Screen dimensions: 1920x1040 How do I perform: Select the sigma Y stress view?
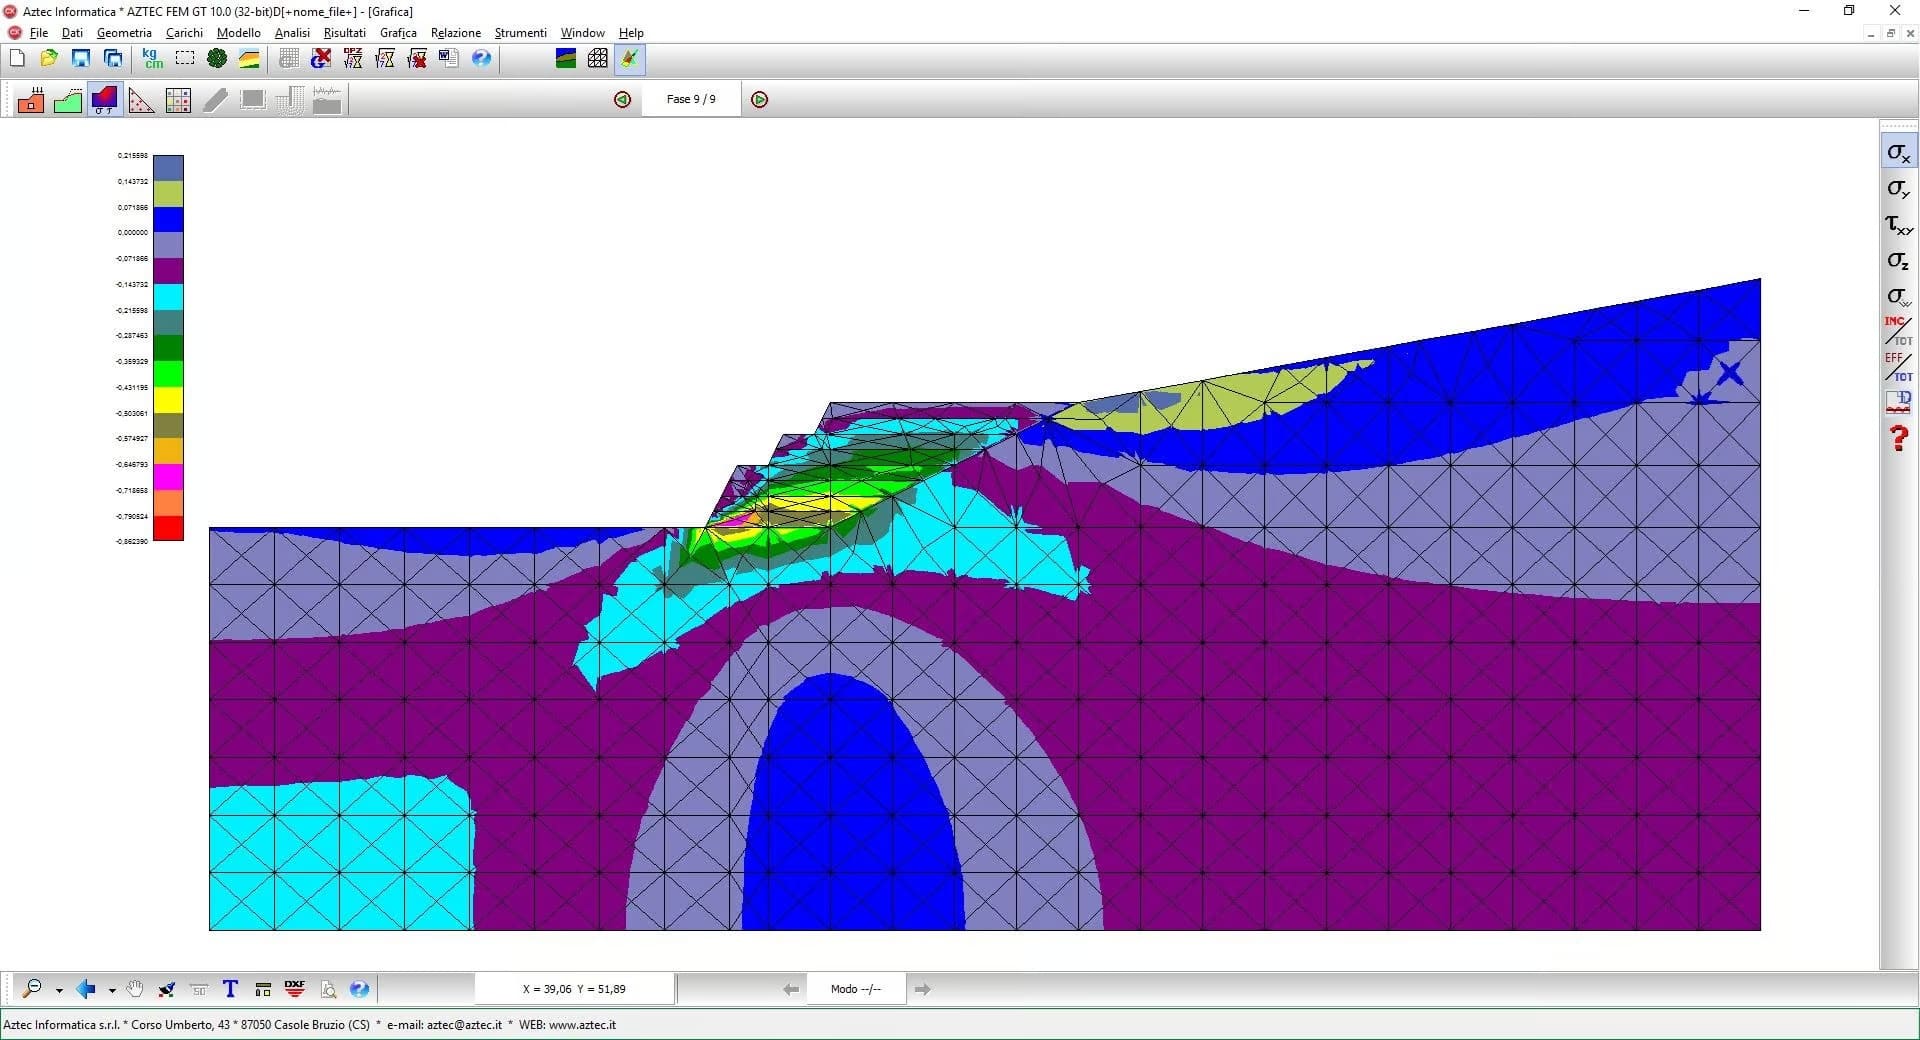[1897, 189]
